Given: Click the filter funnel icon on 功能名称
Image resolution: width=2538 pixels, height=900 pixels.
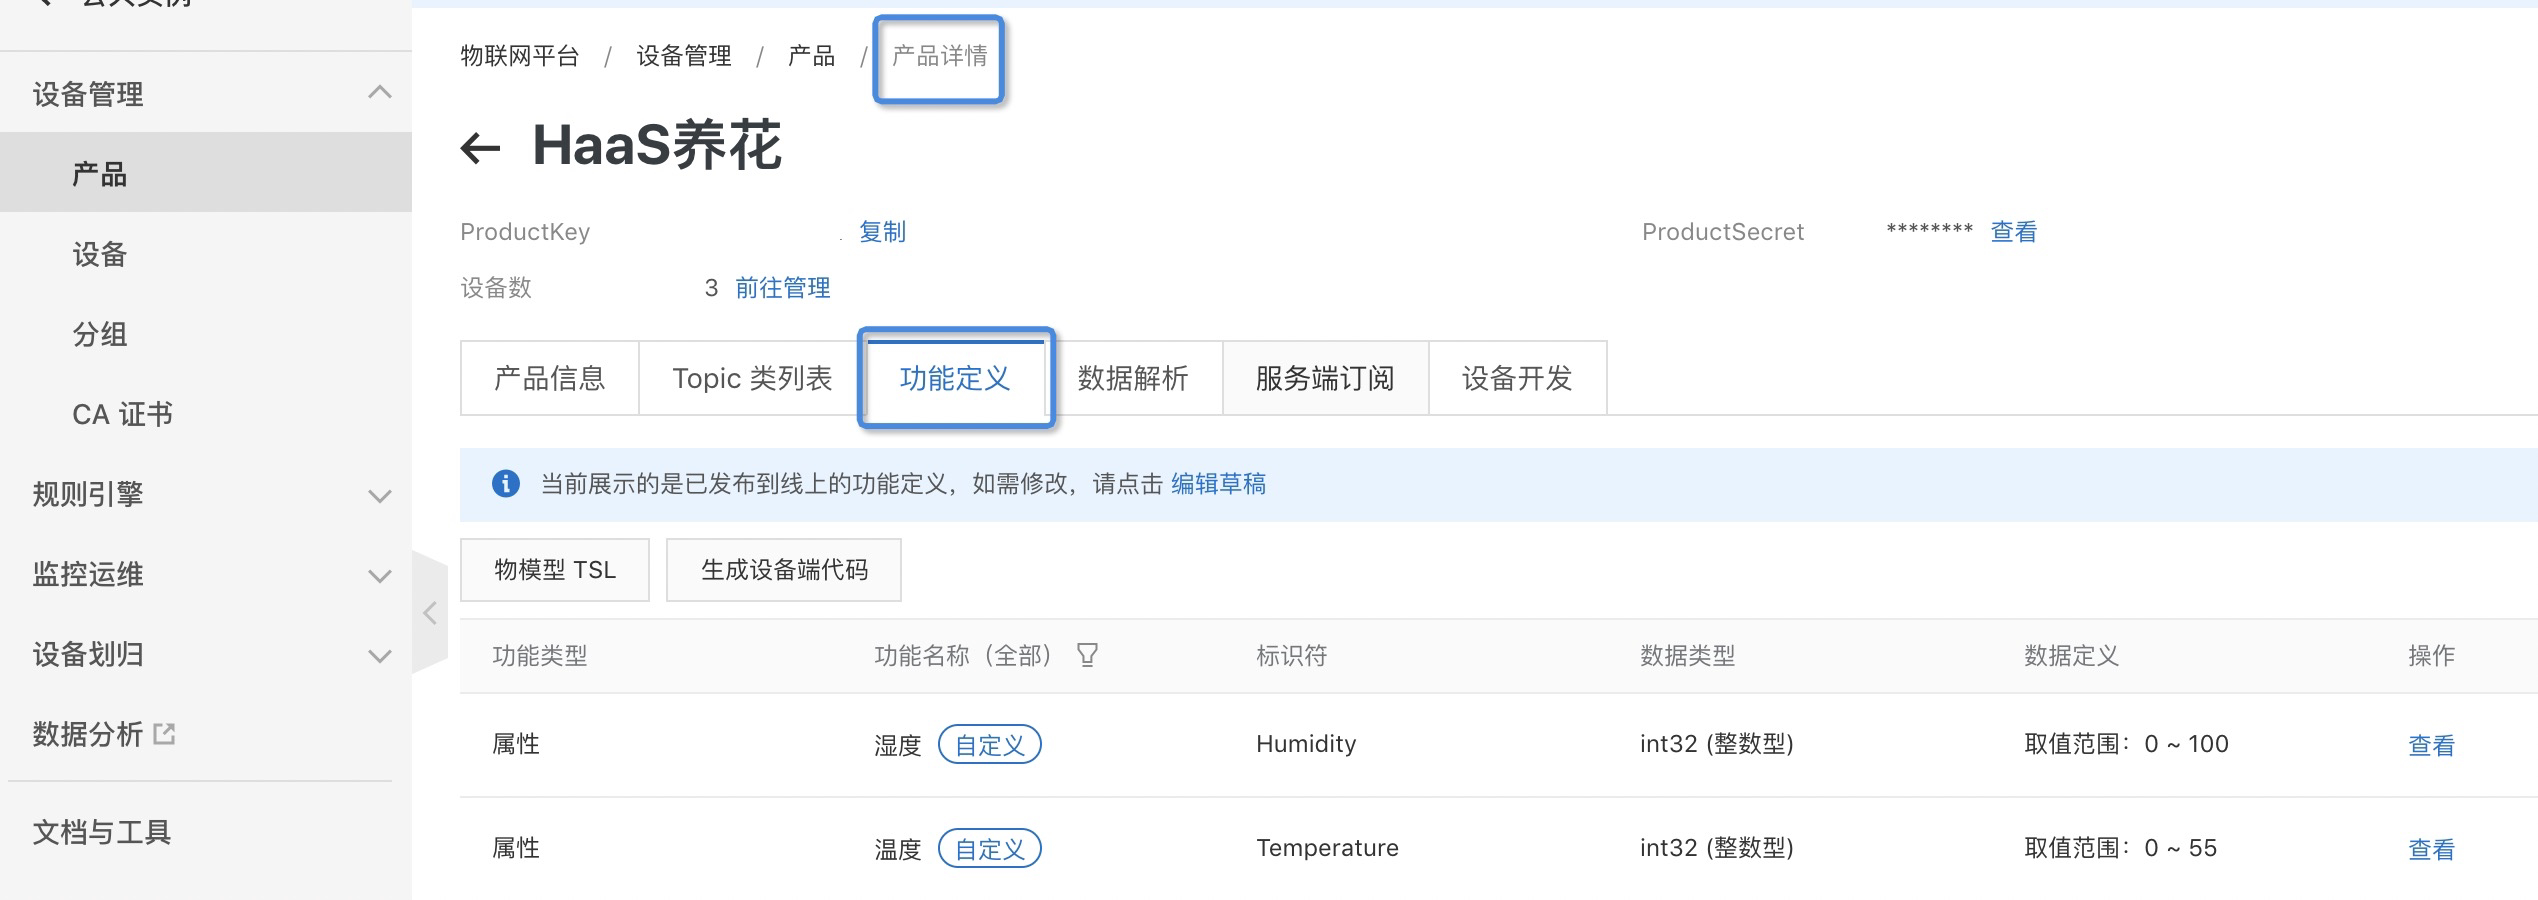Looking at the screenshot, I should tap(1087, 655).
